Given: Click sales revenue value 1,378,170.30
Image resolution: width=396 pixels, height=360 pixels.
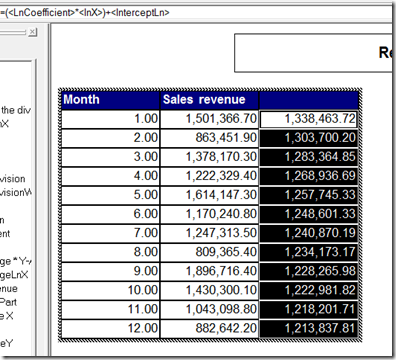Looking at the screenshot, I should [209, 157].
